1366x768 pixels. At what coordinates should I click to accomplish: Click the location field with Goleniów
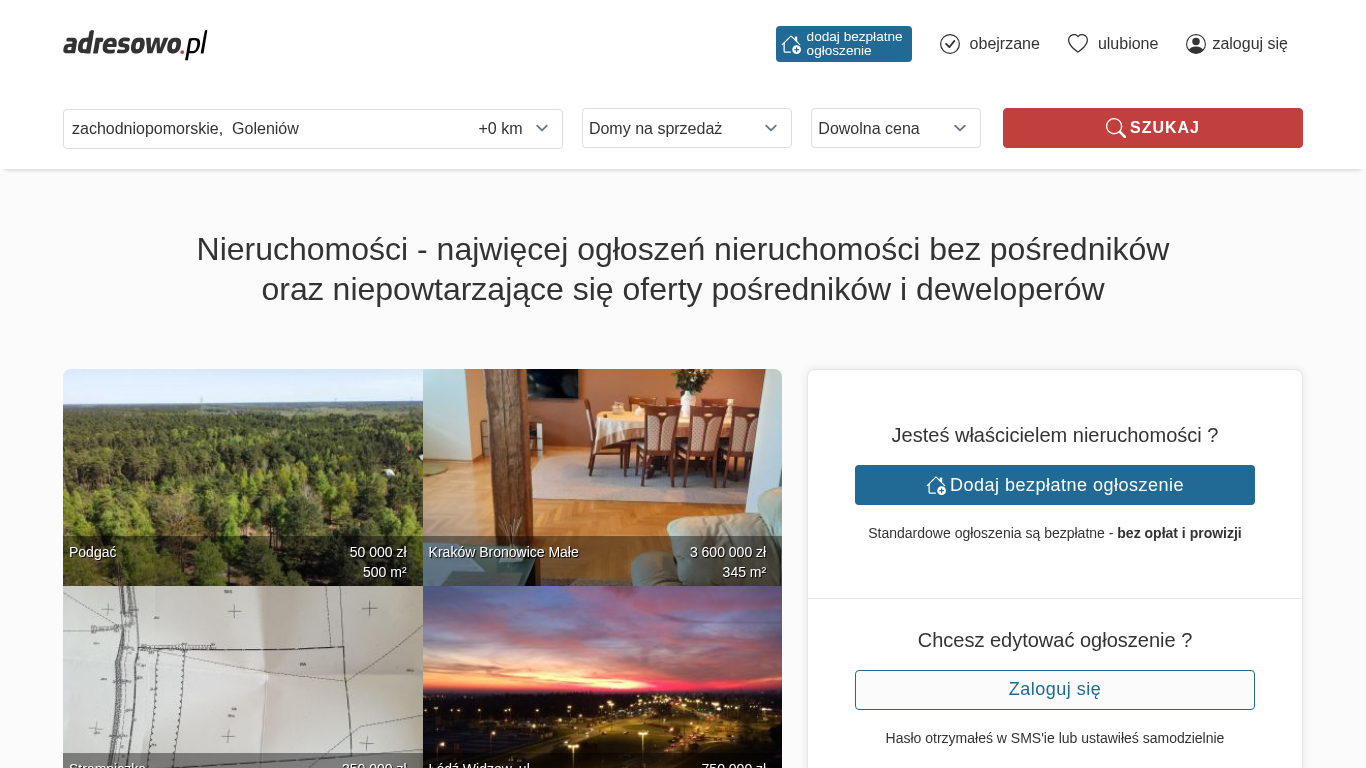(x=260, y=128)
